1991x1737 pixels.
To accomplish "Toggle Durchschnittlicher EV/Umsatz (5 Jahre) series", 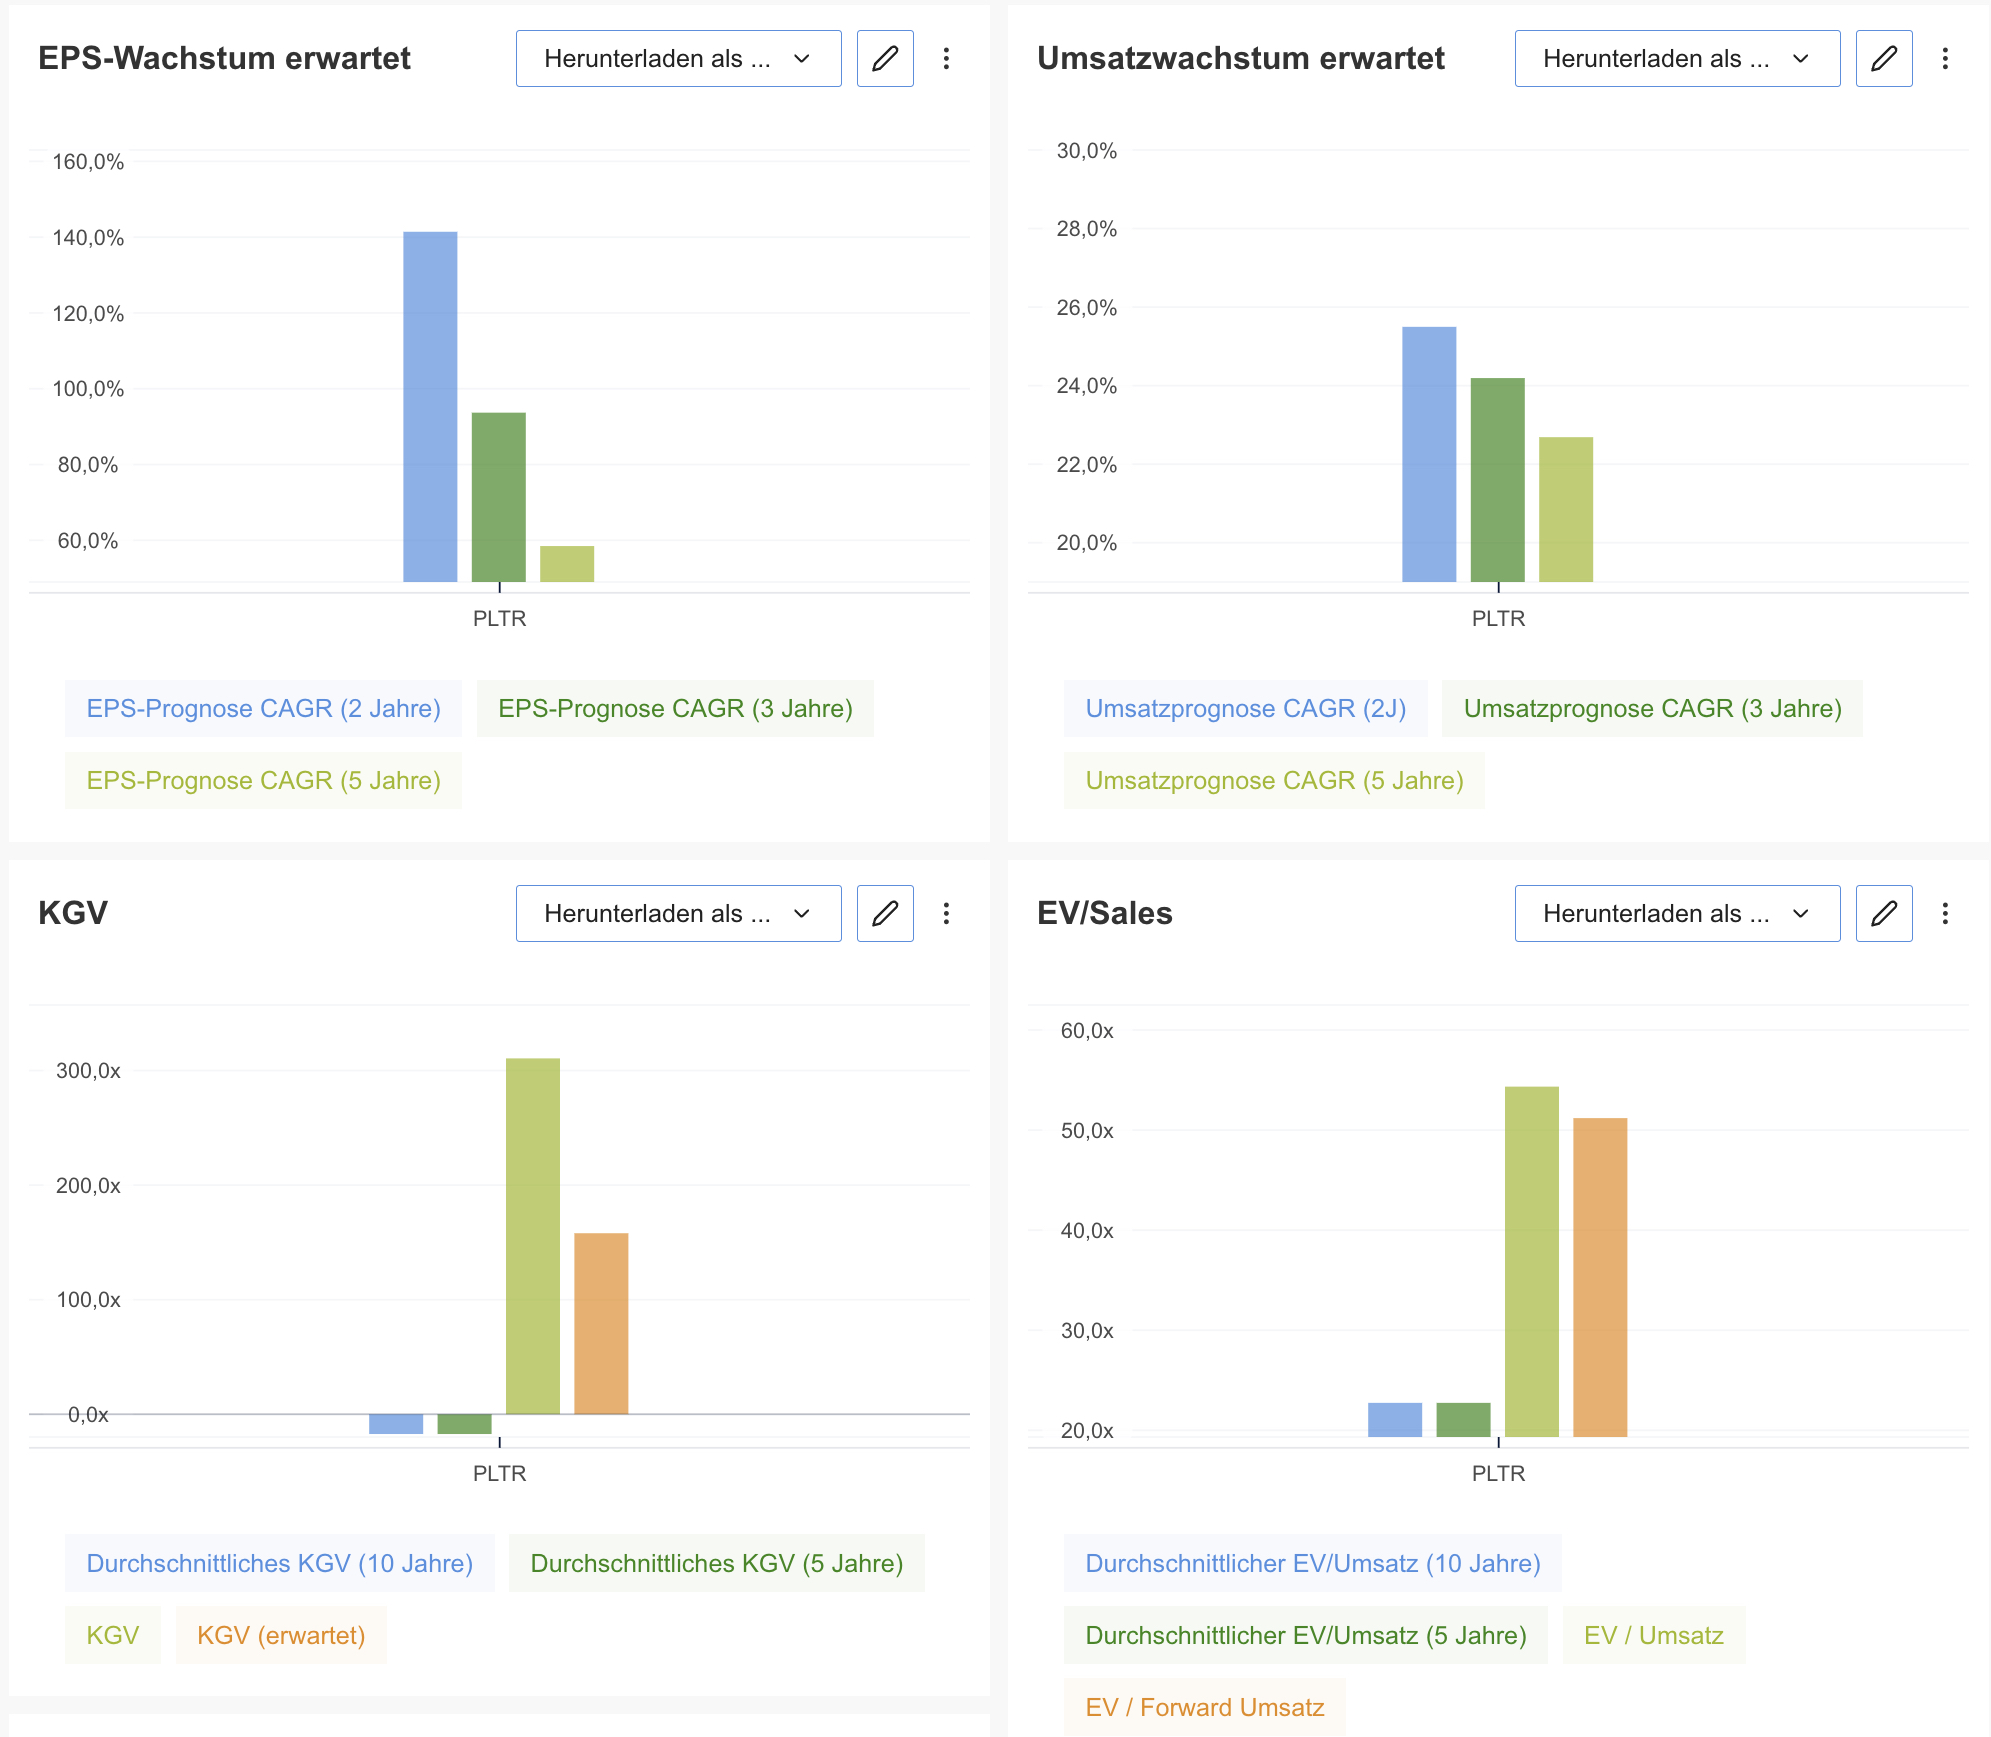I will point(1306,1635).
